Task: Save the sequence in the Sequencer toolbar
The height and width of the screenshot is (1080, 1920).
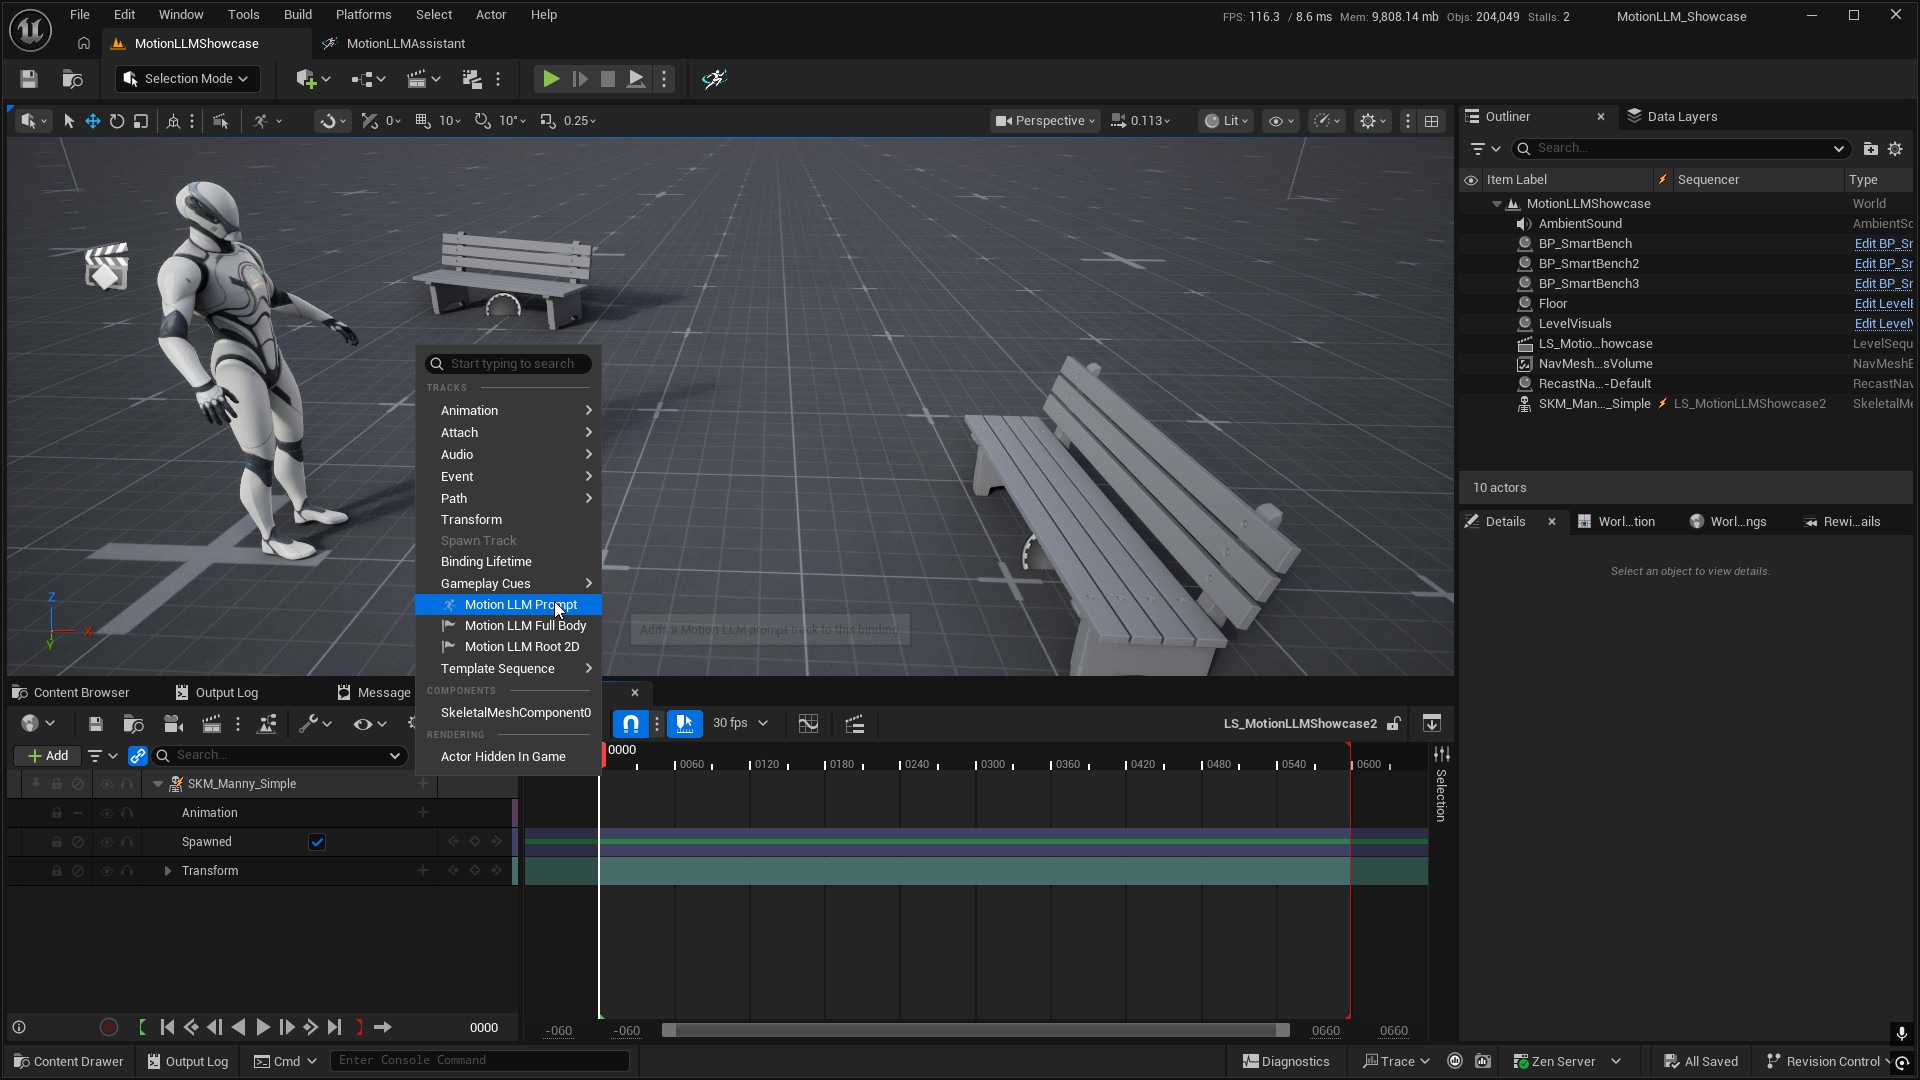Action: [96, 724]
